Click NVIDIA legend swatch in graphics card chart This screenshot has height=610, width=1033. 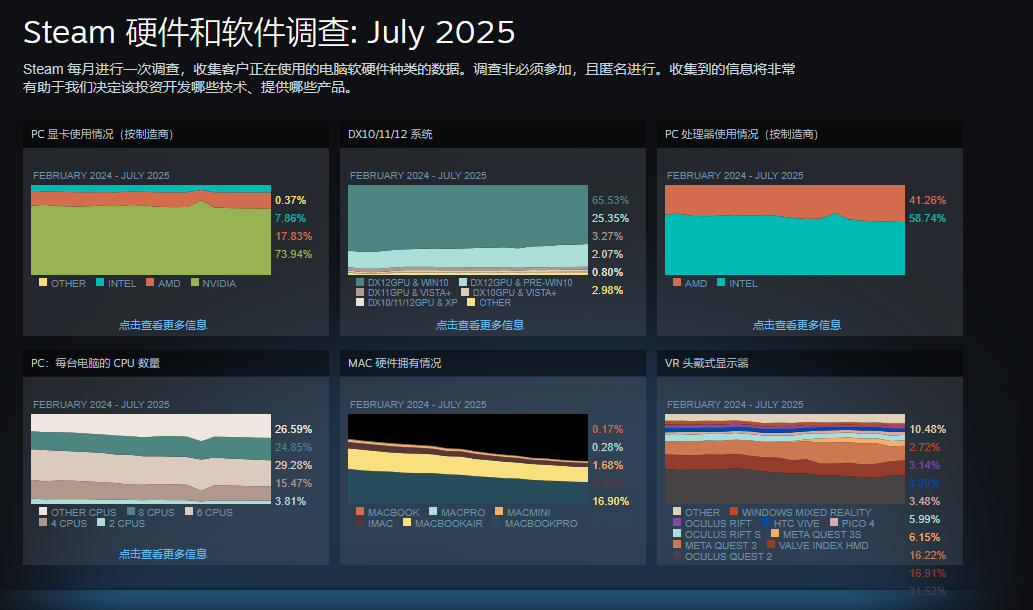pos(195,283)
